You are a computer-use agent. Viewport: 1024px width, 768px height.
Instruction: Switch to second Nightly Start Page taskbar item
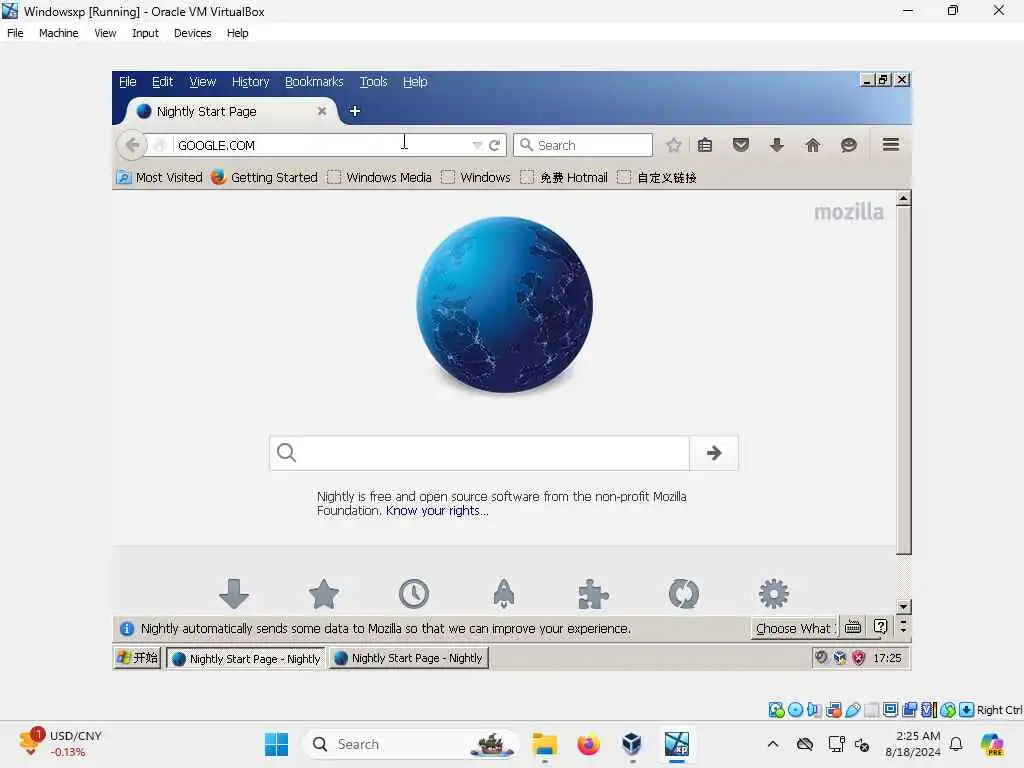click(x=409, y=658)
